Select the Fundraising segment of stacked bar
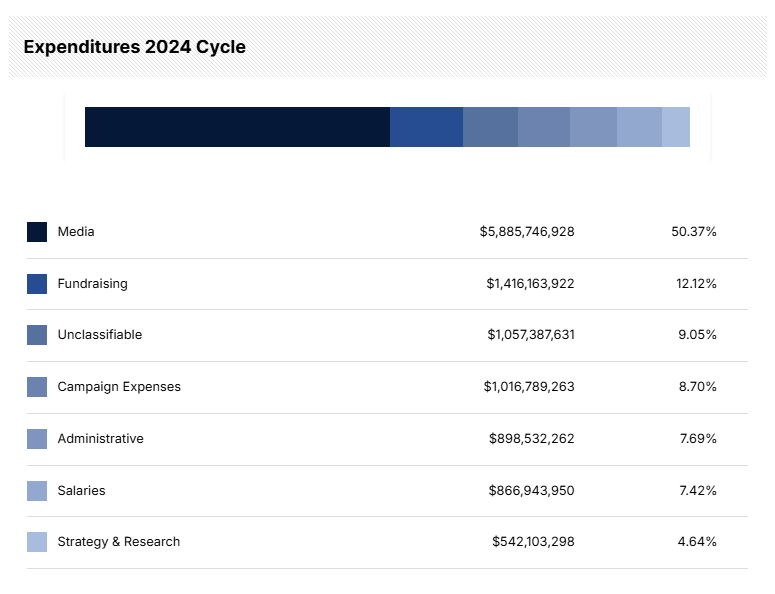 pos(426,127)
